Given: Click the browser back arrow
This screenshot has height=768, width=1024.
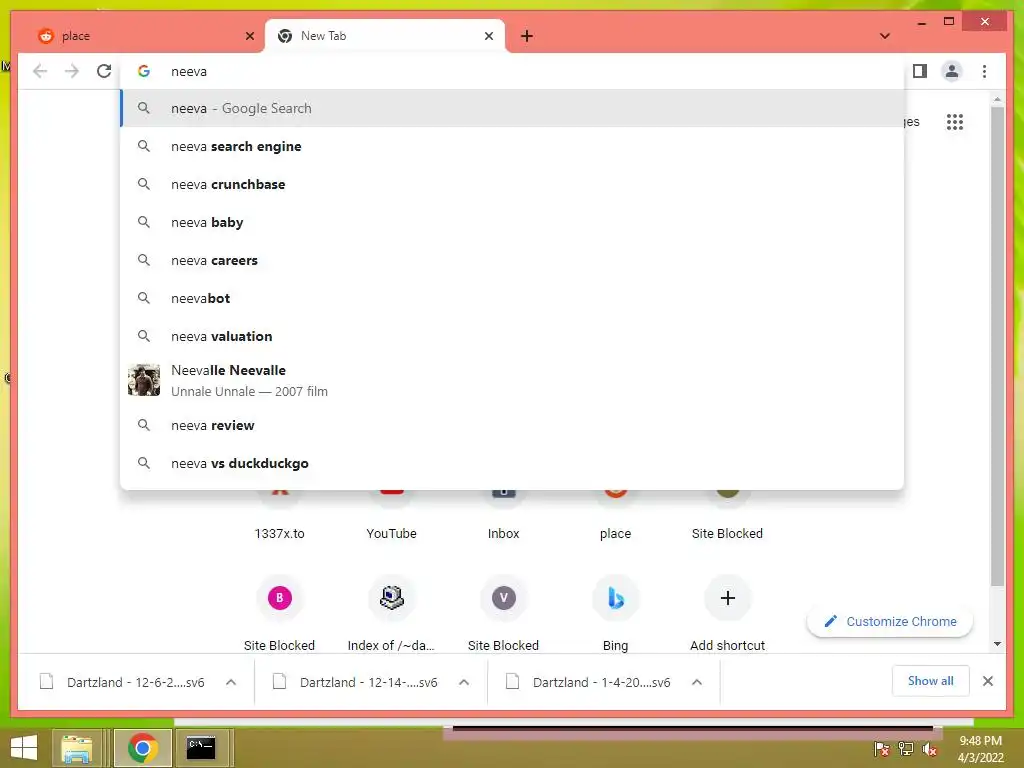Looking at the screenshot, I should click(40, 71).
